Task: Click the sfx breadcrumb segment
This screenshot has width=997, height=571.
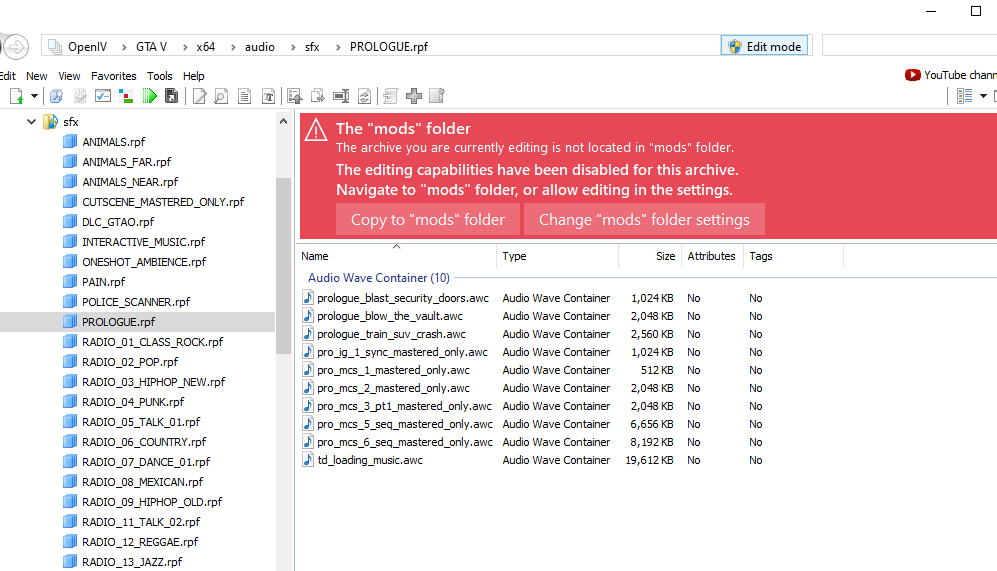Action: [312, 46]
